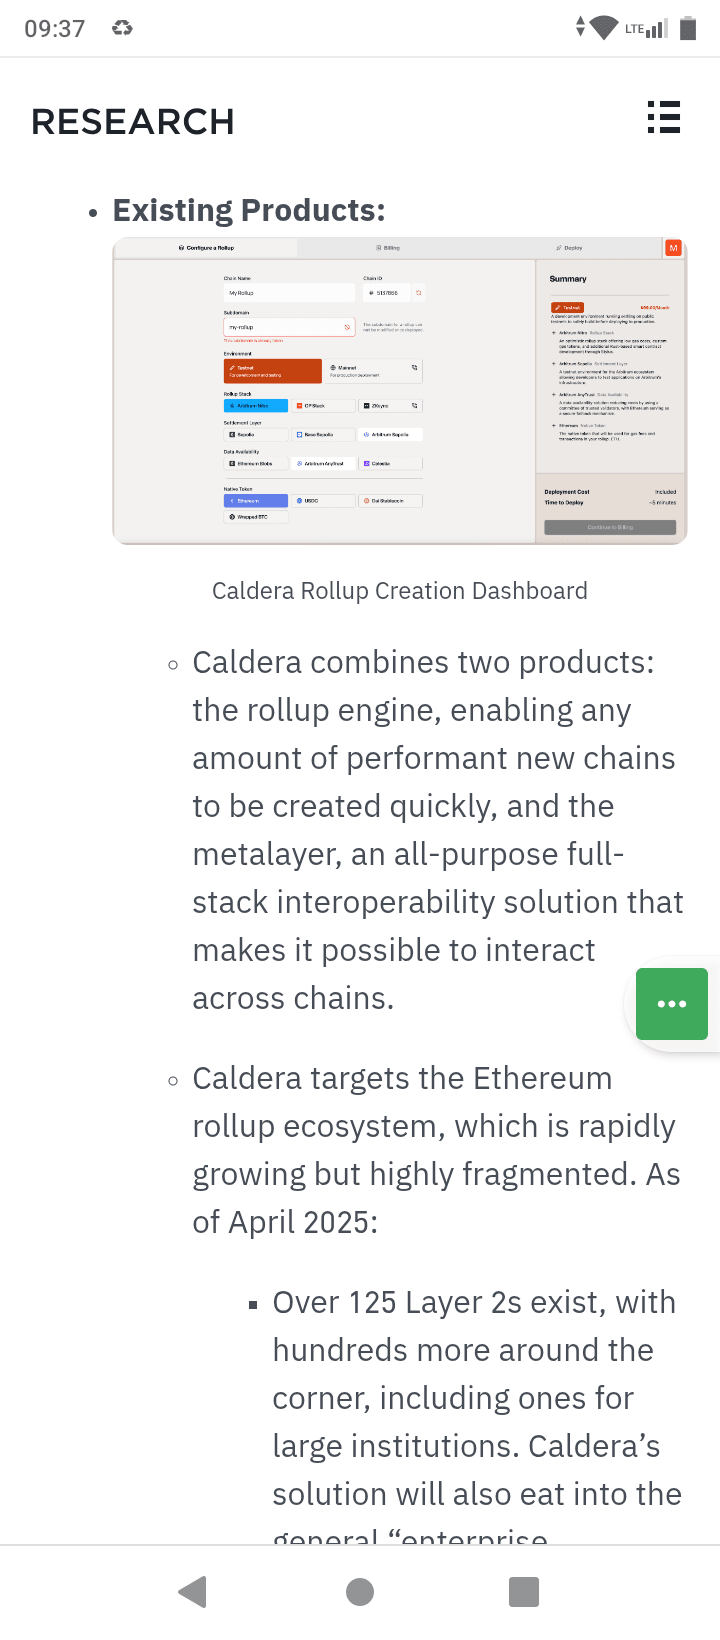Tap the Android back navigation triangle

192,1591
